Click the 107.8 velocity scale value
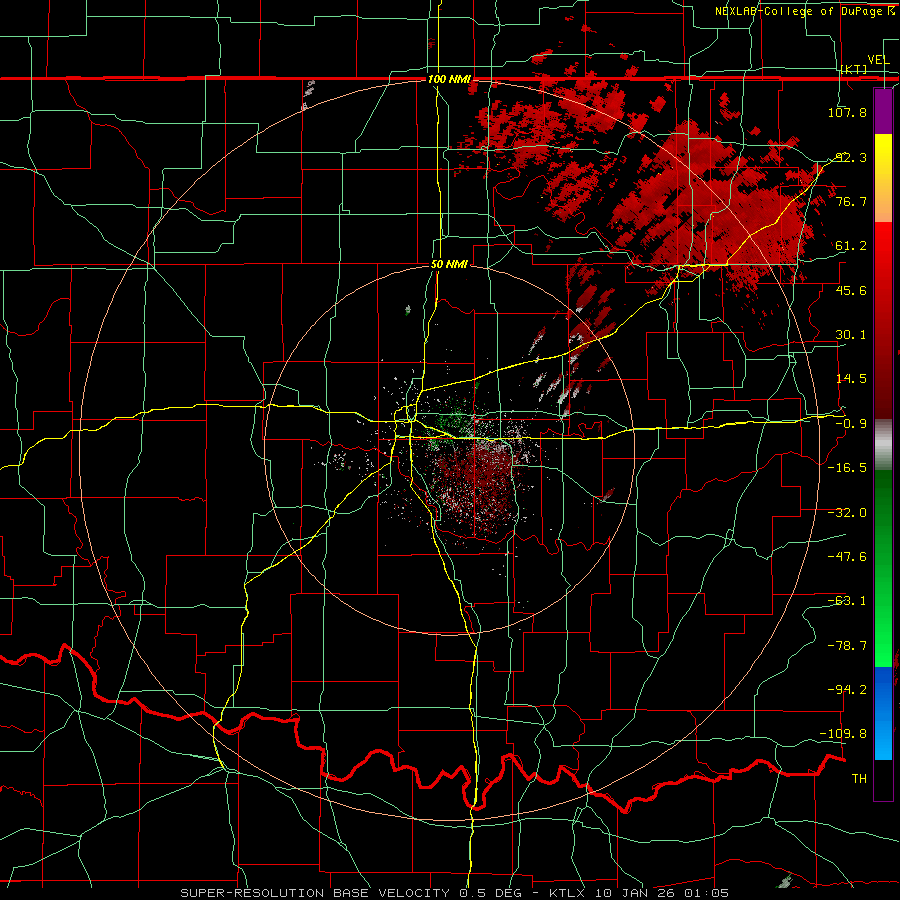This screenshot has height=900, width=900. click(x=847, y=112)
